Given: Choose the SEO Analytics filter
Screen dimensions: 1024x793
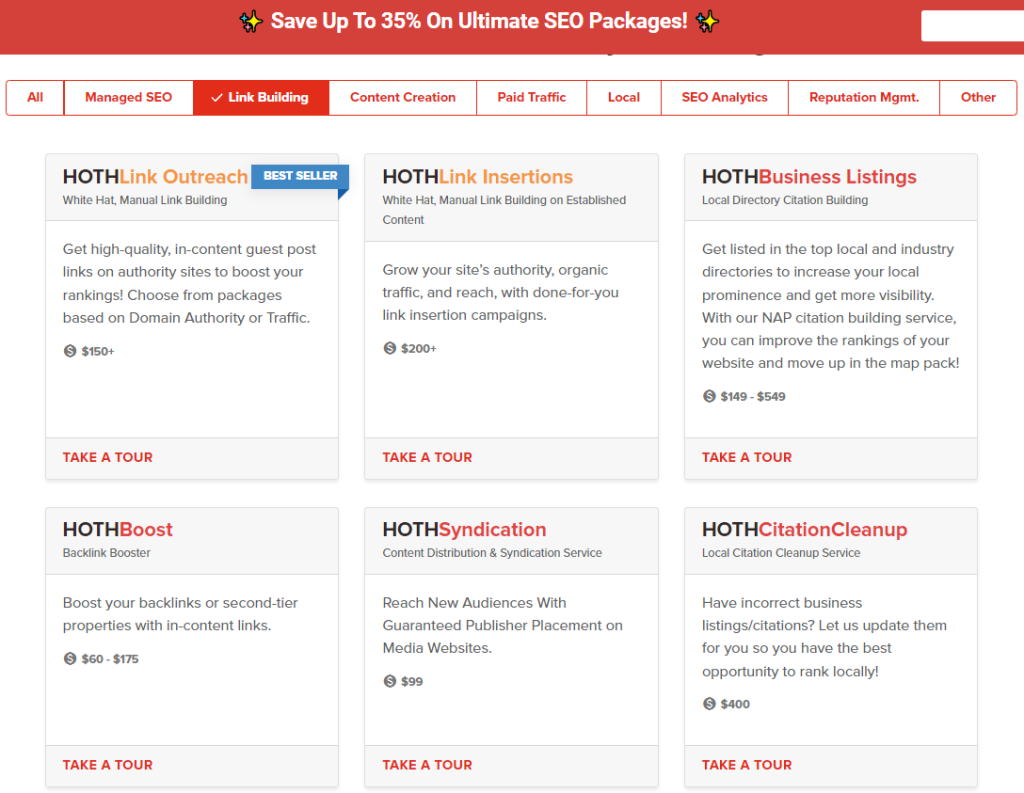Looking at the screenshot, I should coord(724,98).
